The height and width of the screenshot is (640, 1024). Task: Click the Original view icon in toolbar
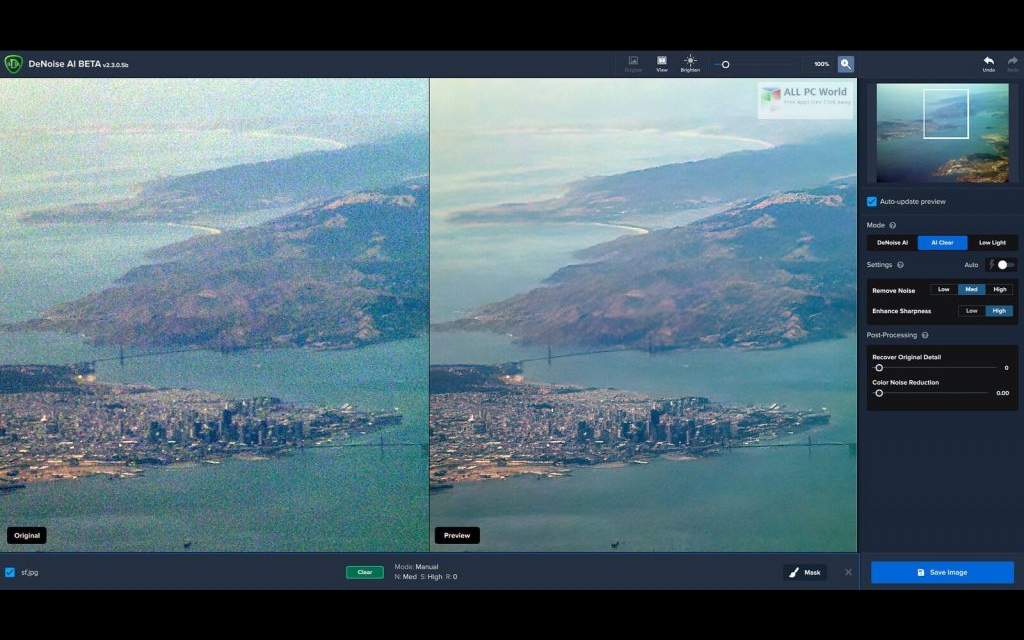(633, 64)
